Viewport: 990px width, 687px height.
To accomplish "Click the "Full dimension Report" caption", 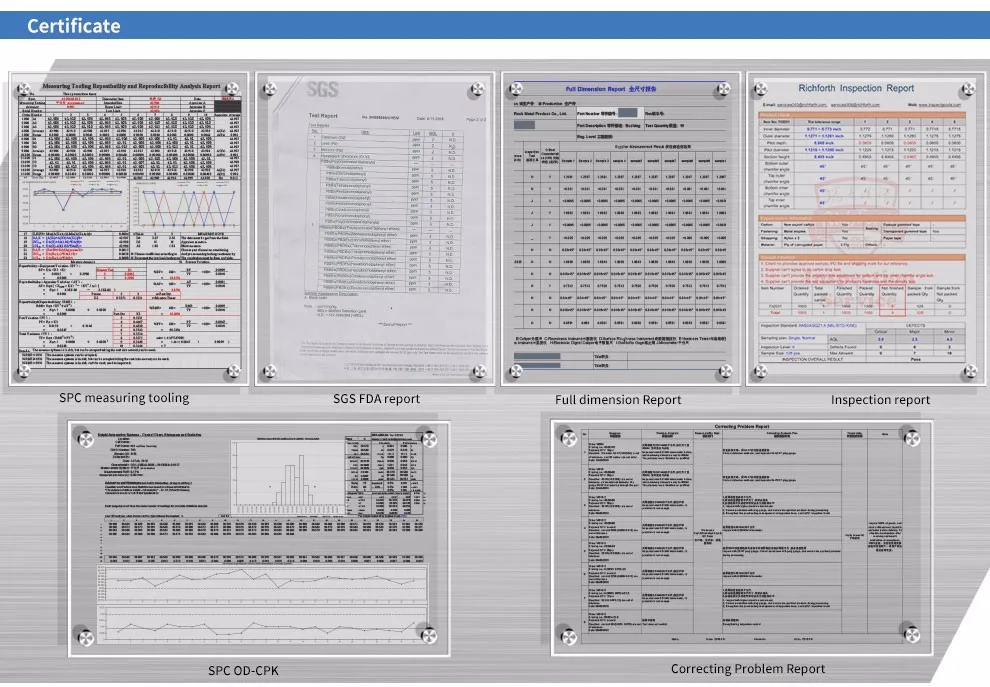I will pyautogui.click(x=618, y=400).
